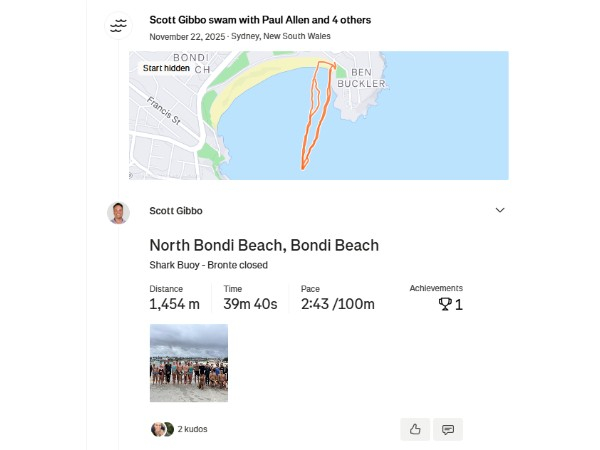Click the 'Start hidden' map badge
Viewport: 600px width, 450px height.
pos(166,68)
